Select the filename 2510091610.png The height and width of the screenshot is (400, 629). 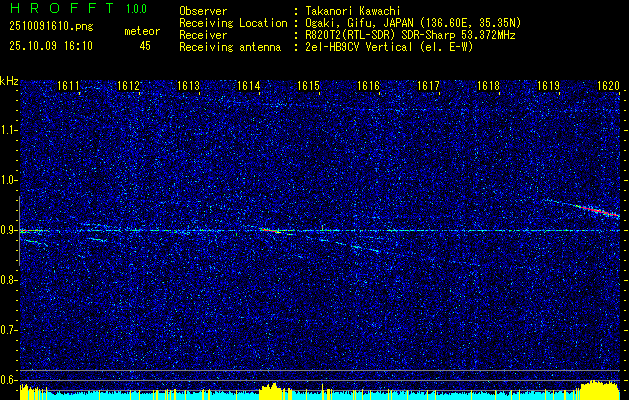(51, 27)
